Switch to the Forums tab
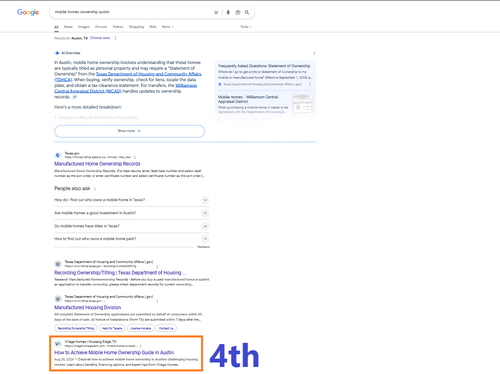Screen dimensions: 500x374 point(101,27)
